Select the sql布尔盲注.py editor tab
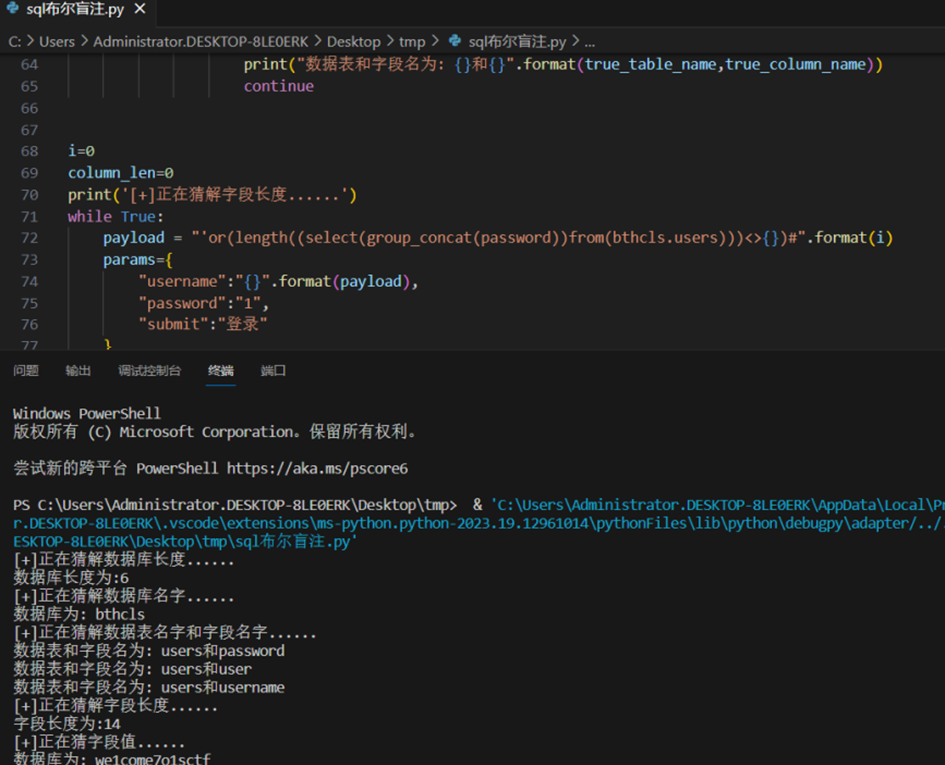 [x=78, y=10]
